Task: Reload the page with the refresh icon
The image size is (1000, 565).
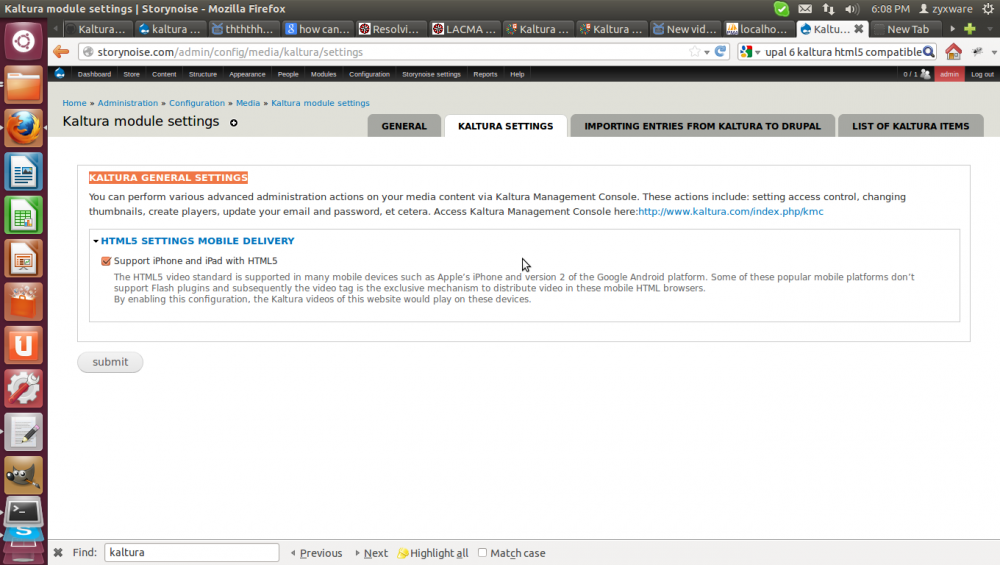Action: (x=720, y=52)
